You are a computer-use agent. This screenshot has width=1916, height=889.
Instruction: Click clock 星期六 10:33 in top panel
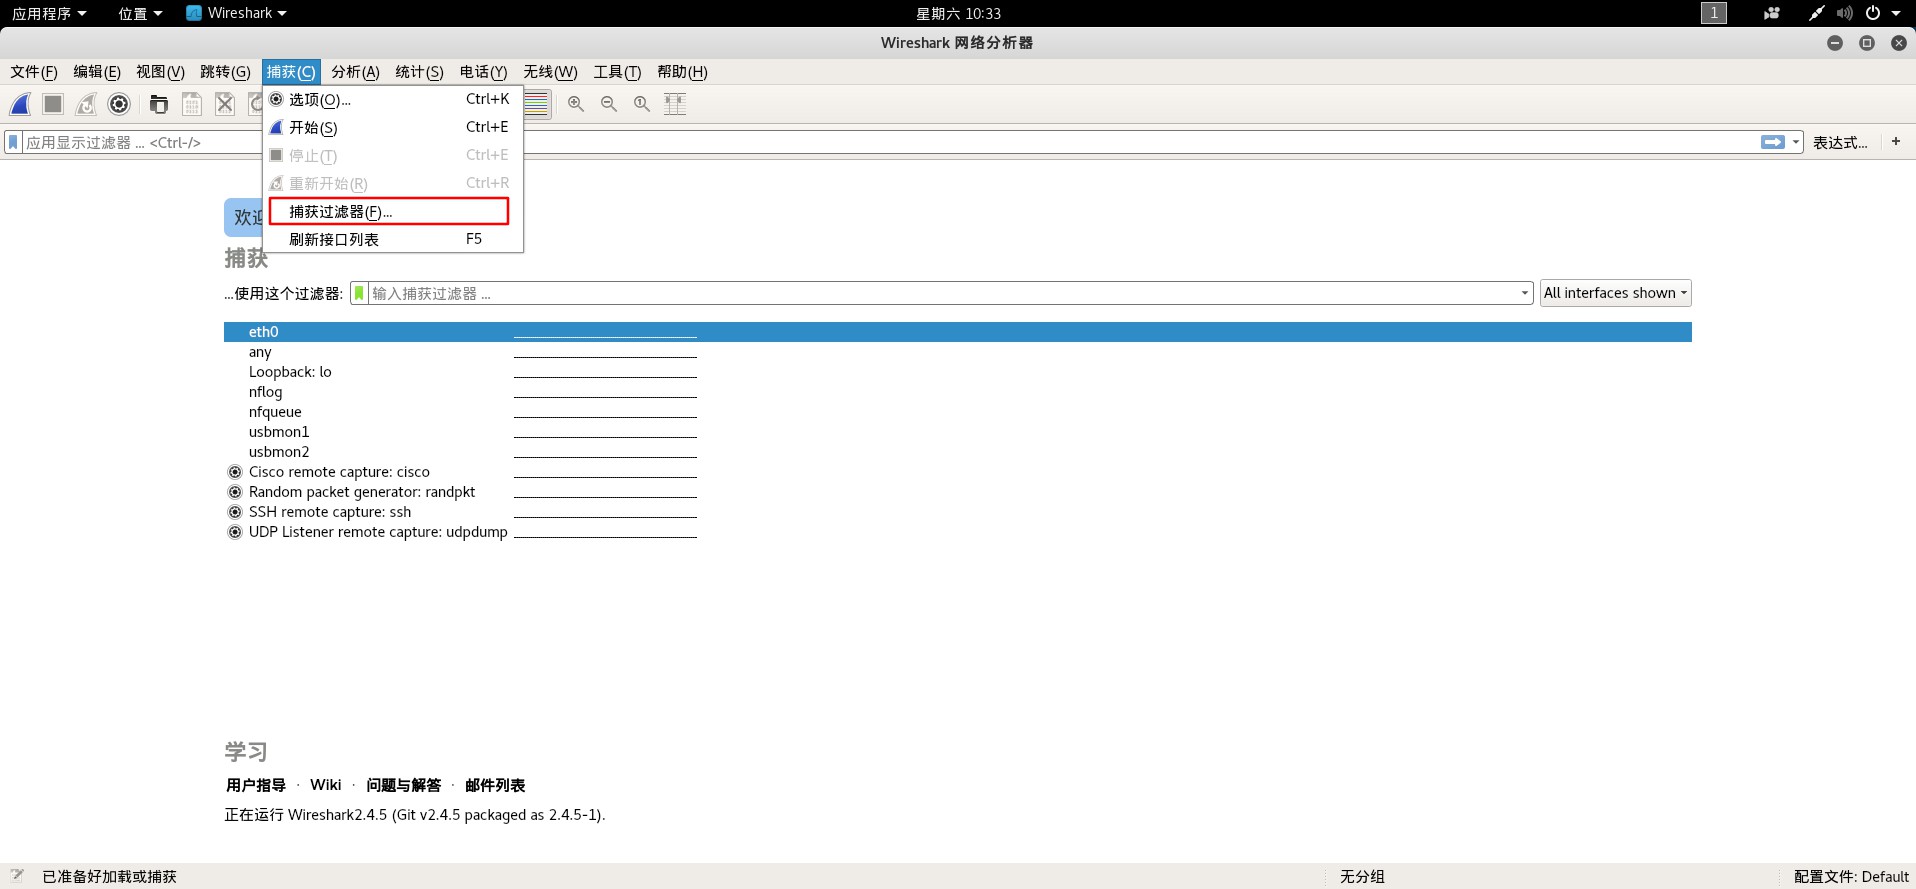958,13
